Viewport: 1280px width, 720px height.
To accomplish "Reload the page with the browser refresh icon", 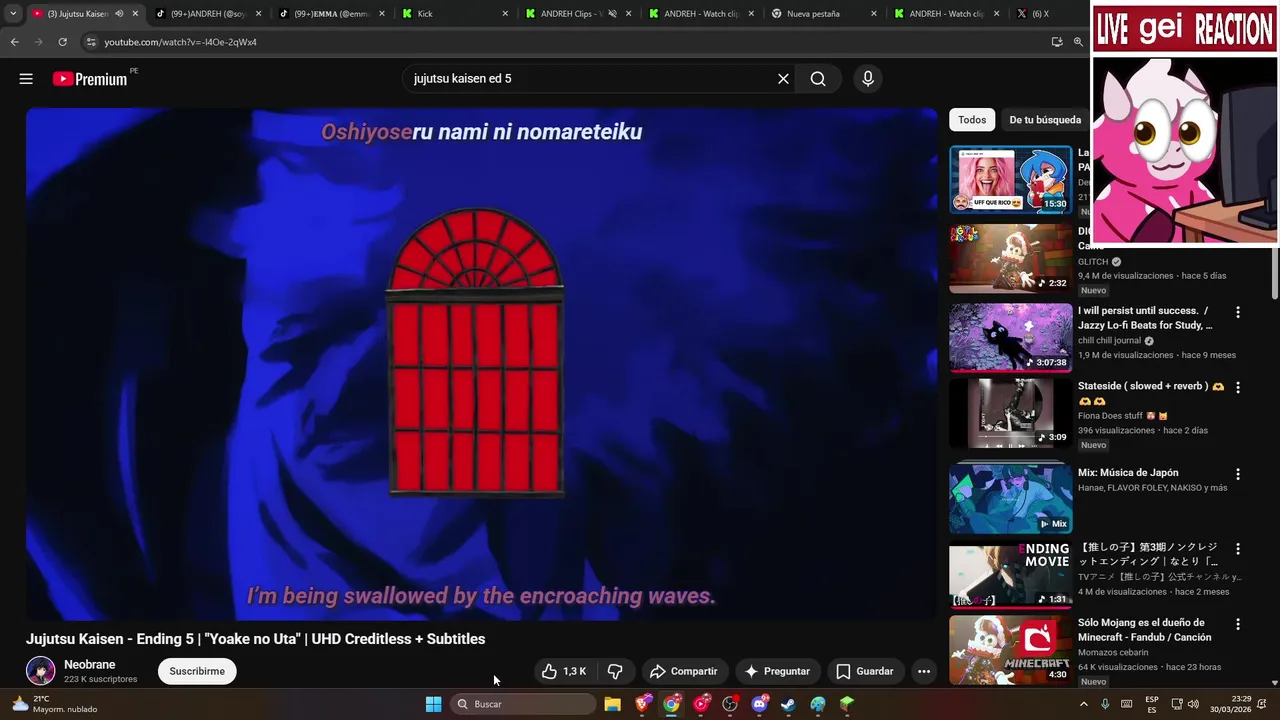I will 62,42.
